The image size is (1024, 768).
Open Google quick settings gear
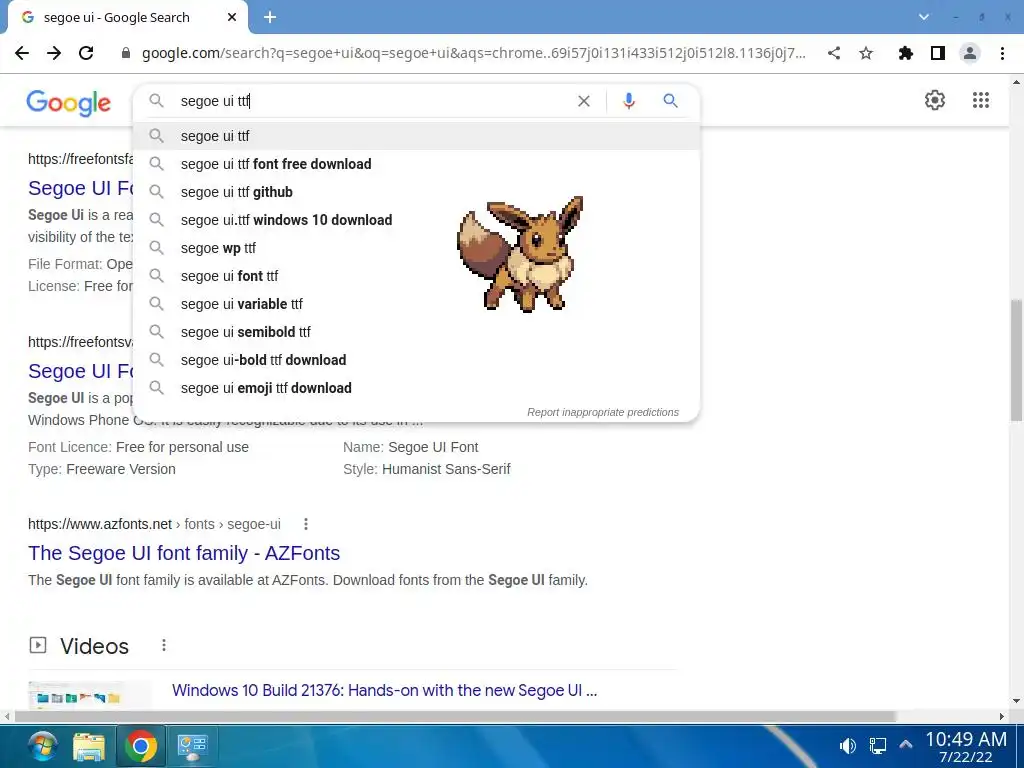(935, 100)
